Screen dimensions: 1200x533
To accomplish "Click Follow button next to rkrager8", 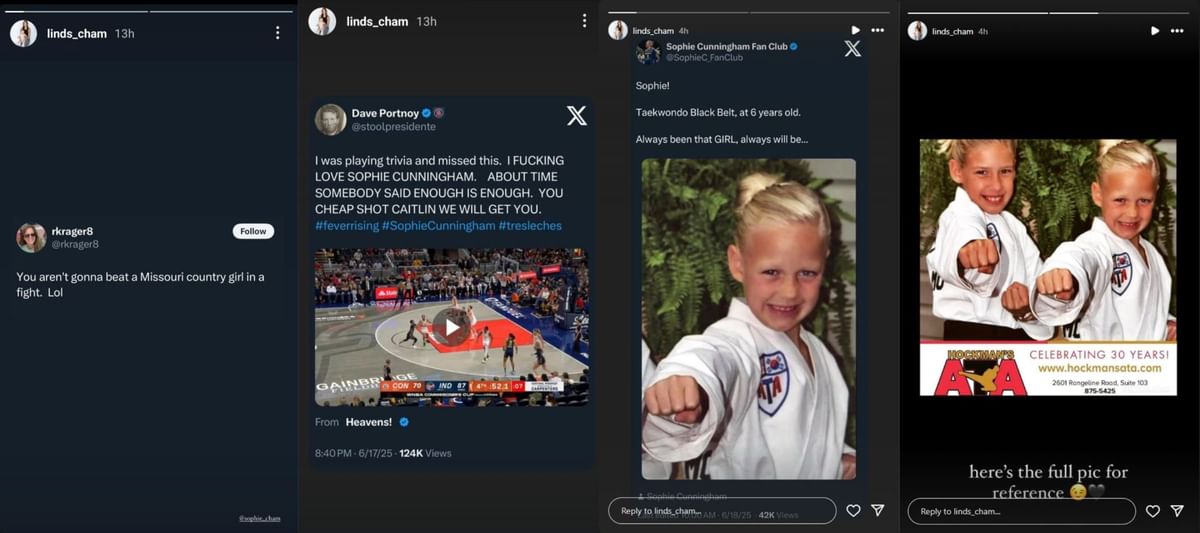I will (253, 231).
